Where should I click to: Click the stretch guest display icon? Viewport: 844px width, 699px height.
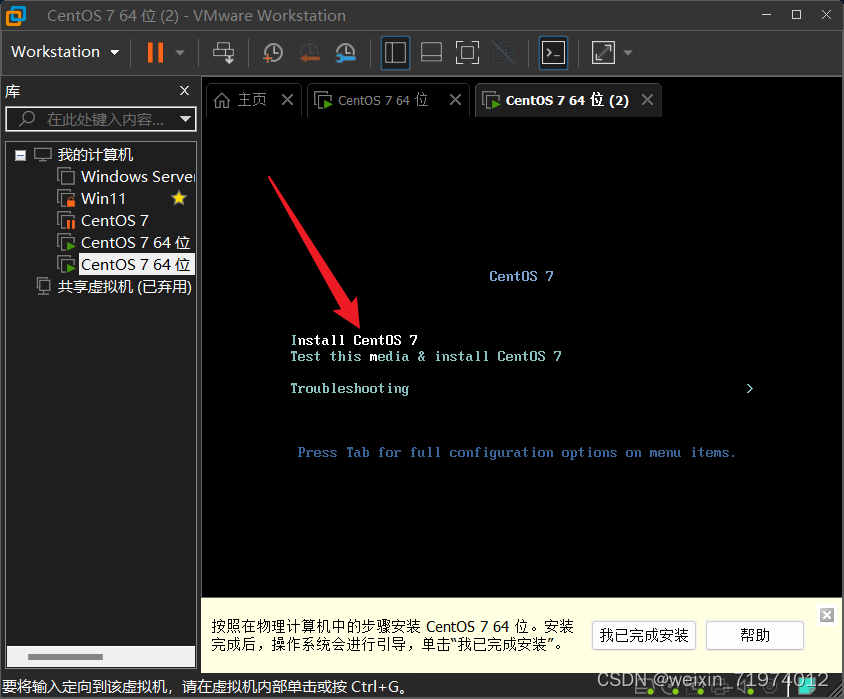point(603,53)
